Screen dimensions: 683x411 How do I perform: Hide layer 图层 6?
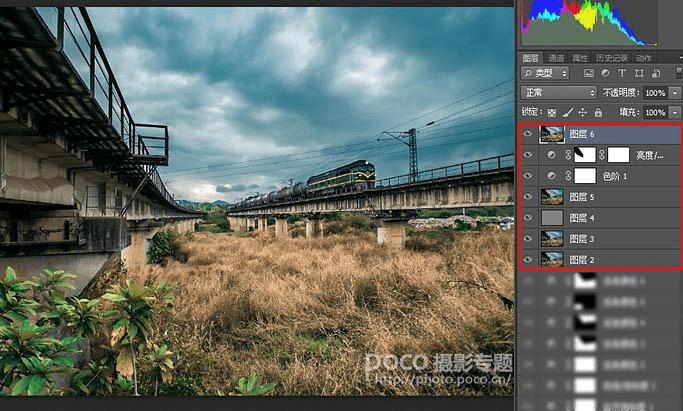pos(528,134)
